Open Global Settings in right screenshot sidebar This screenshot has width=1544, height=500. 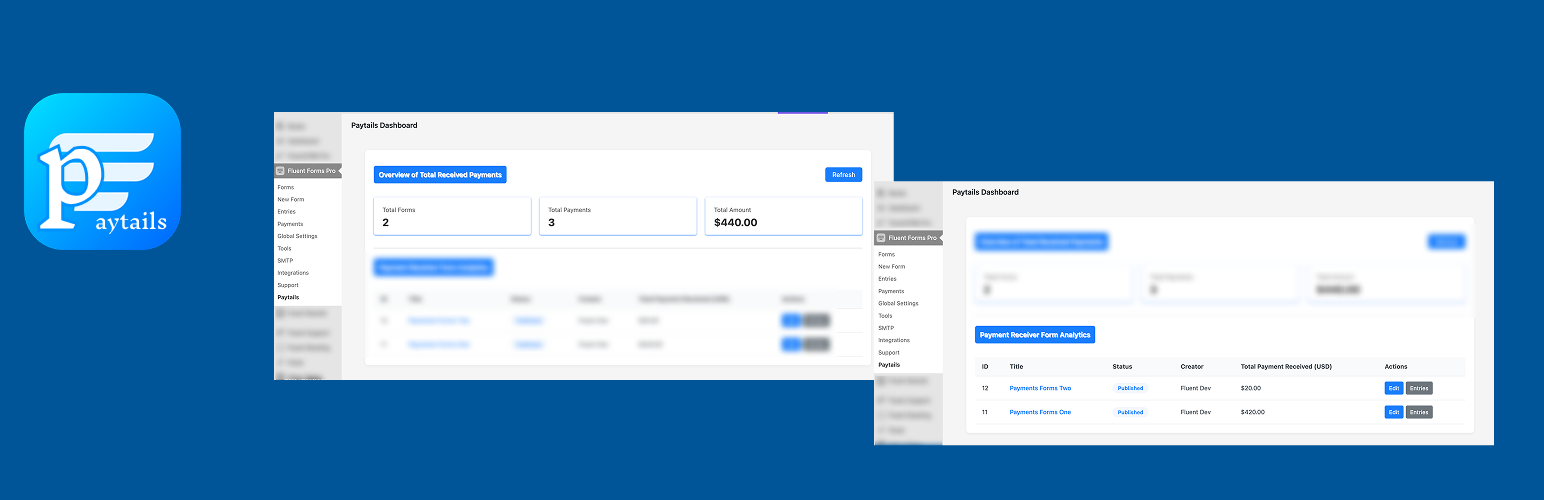tap(898, 303)
